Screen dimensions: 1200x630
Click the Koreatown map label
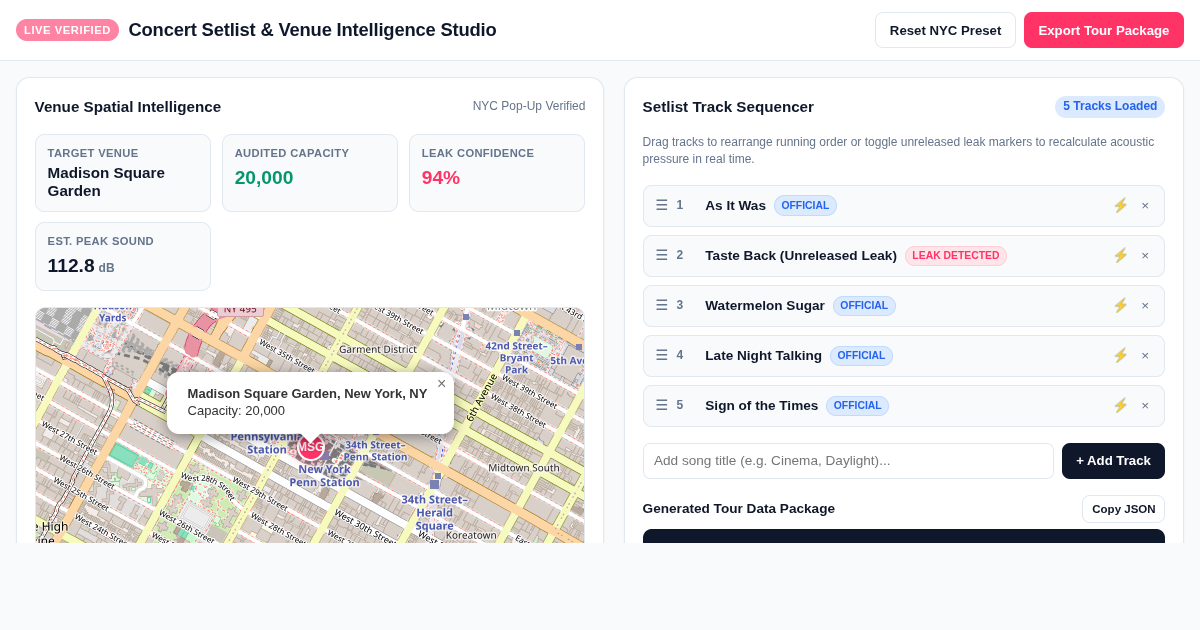471,535
